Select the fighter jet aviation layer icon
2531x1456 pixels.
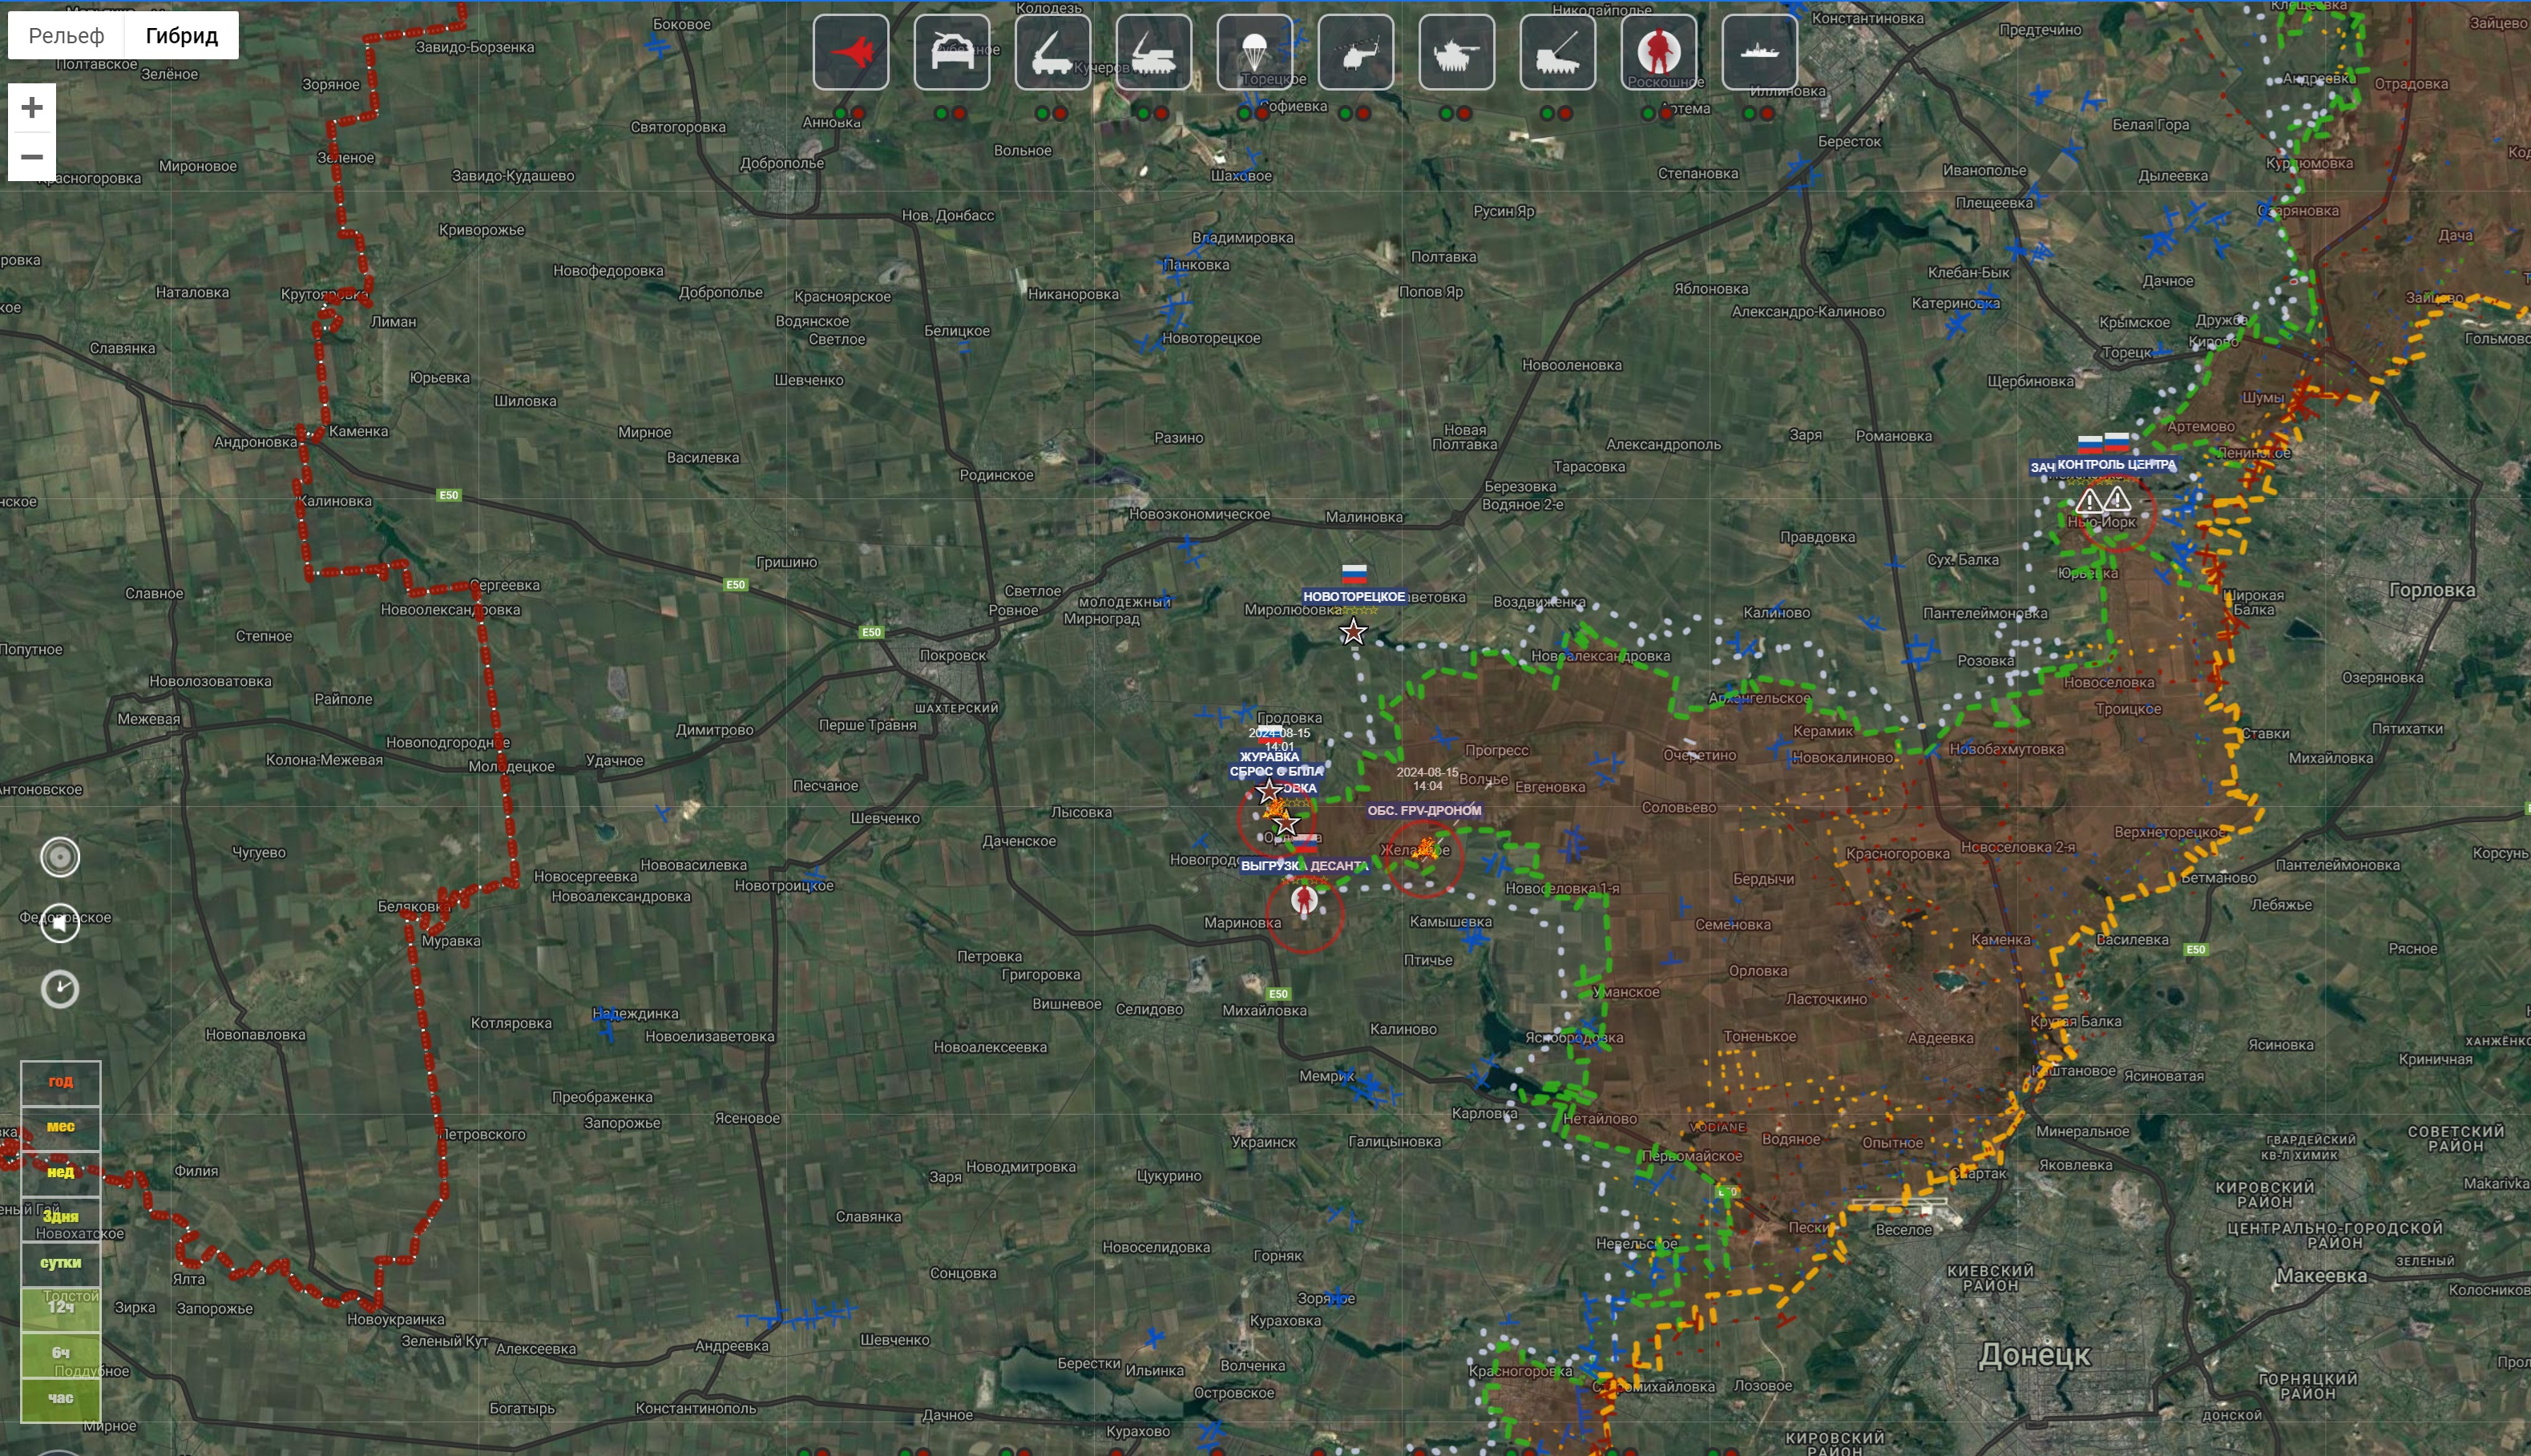(850, 52)
